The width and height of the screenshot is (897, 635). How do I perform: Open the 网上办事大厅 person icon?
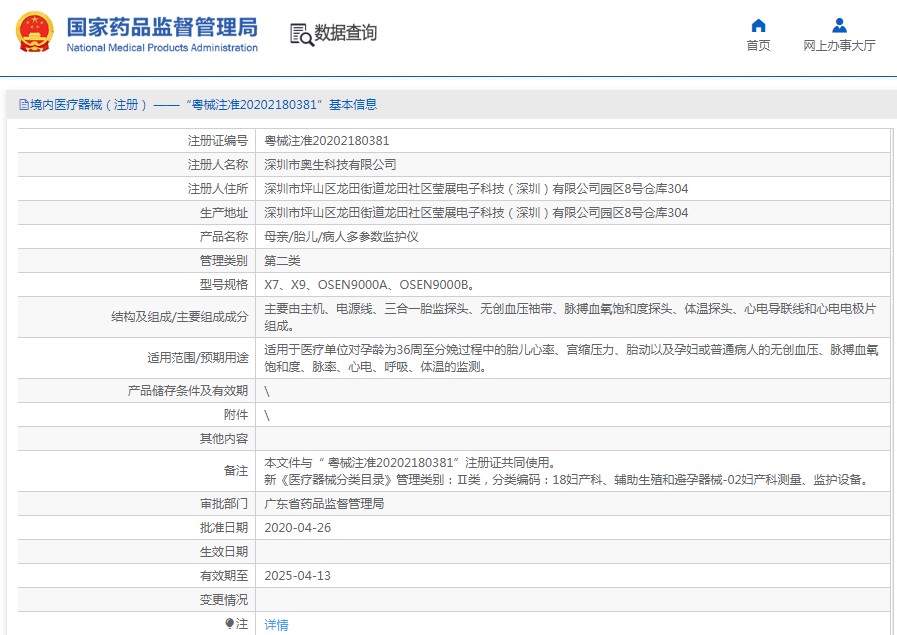coord(839,25)
